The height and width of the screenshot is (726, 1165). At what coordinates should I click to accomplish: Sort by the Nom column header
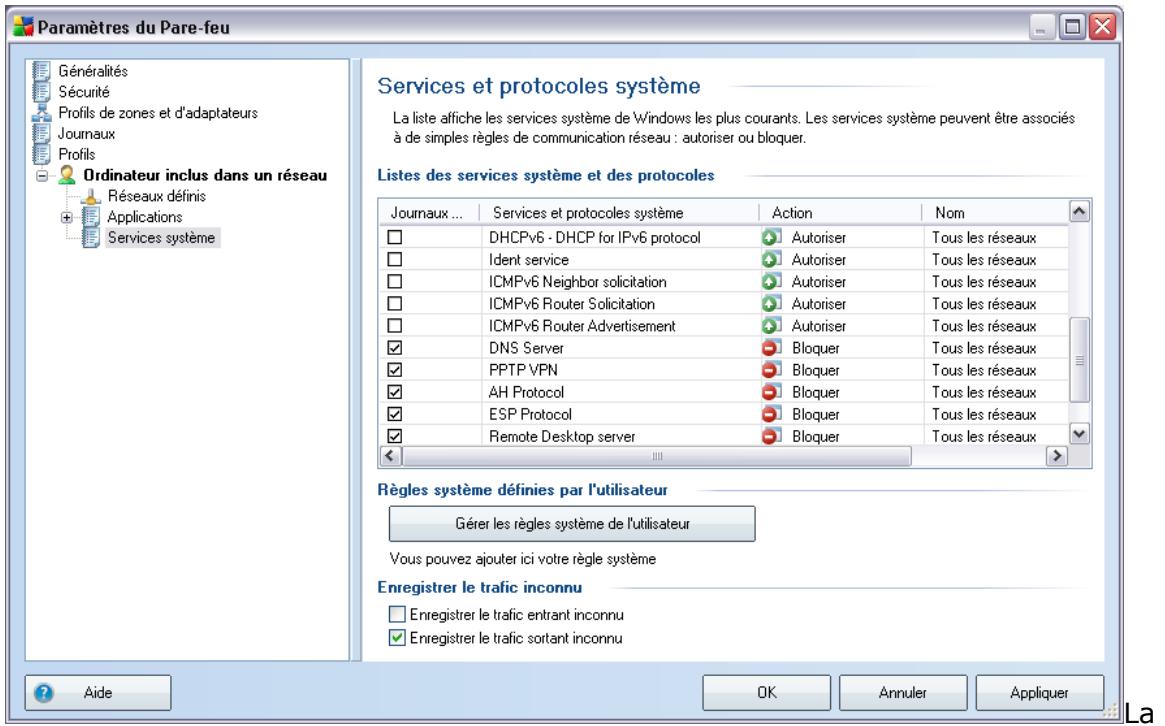tap(995, 213)
